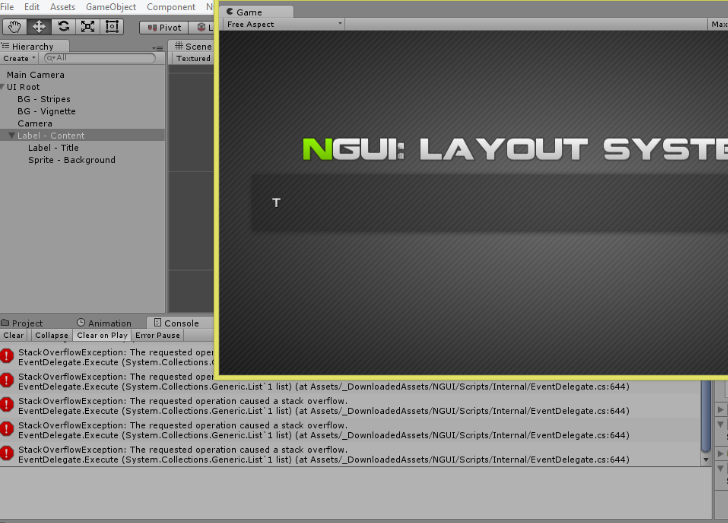This screenshot has height=523, width=728.
Task: Toggle Collapse in the Console
Action: 51,335
